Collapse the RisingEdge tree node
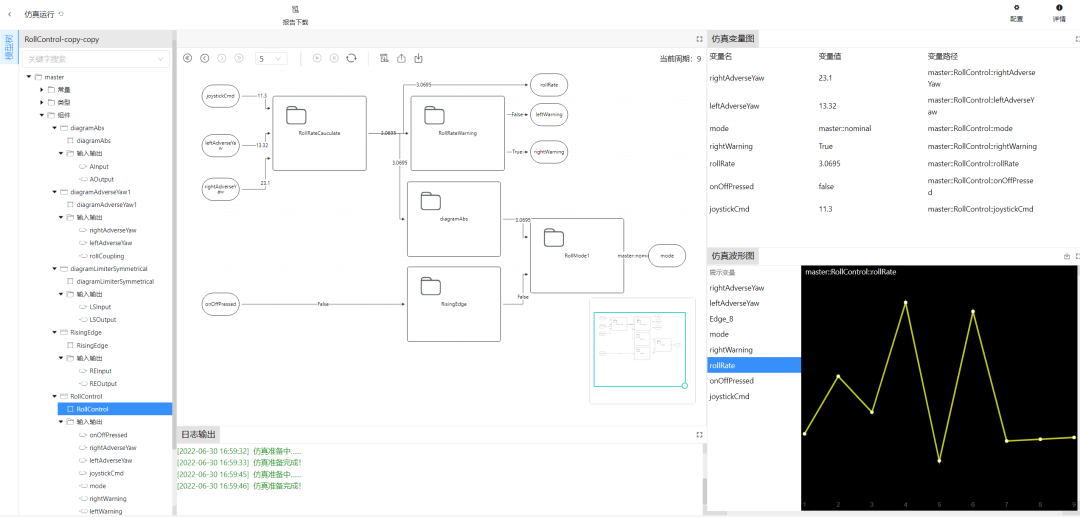1080x517 pixels. click(x=54, y=332)
